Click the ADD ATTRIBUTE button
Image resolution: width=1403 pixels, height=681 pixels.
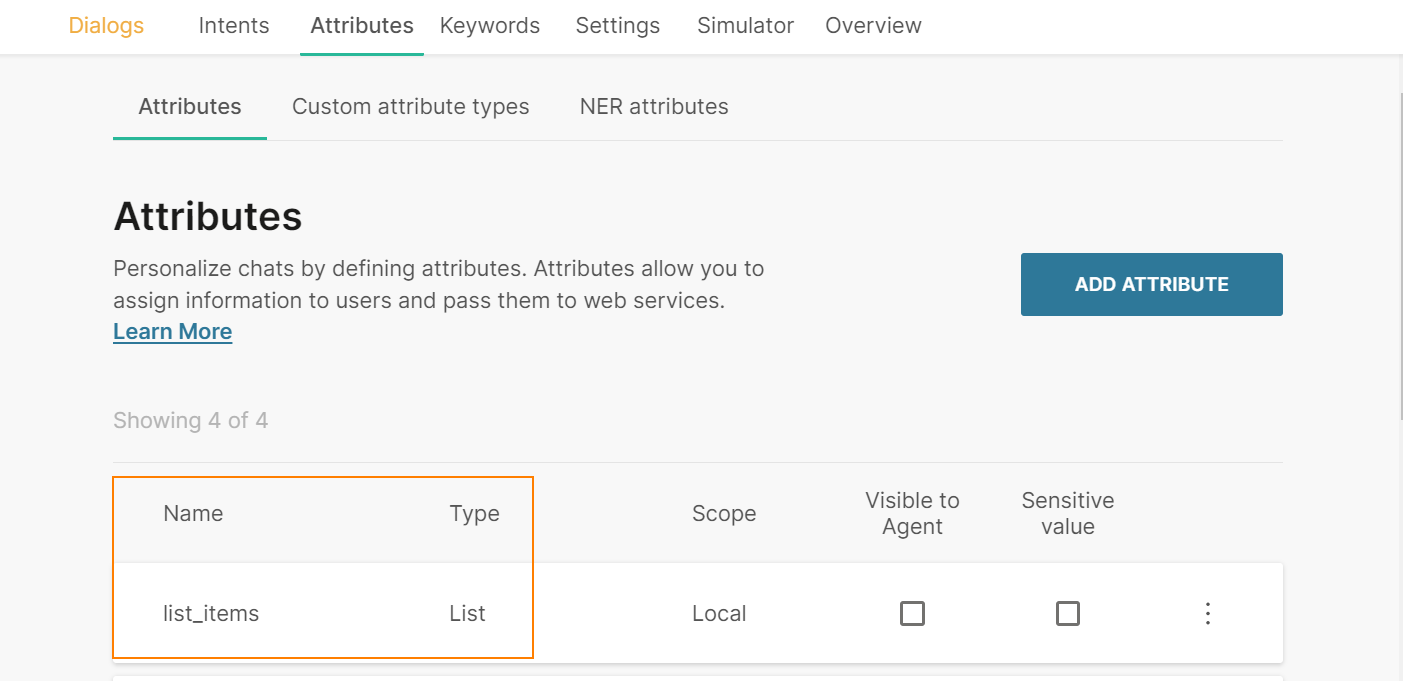point(1151,284)
